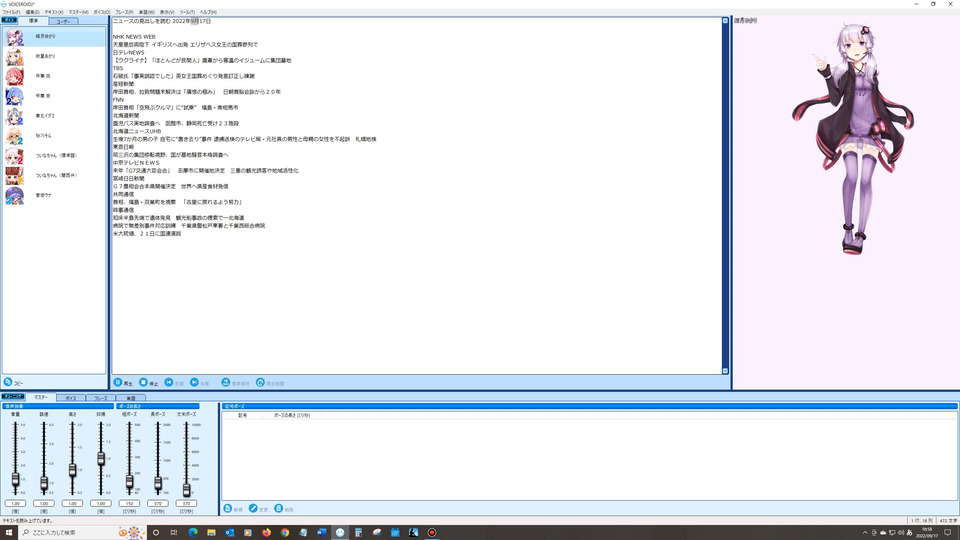Open the テキスト menu

54,12
